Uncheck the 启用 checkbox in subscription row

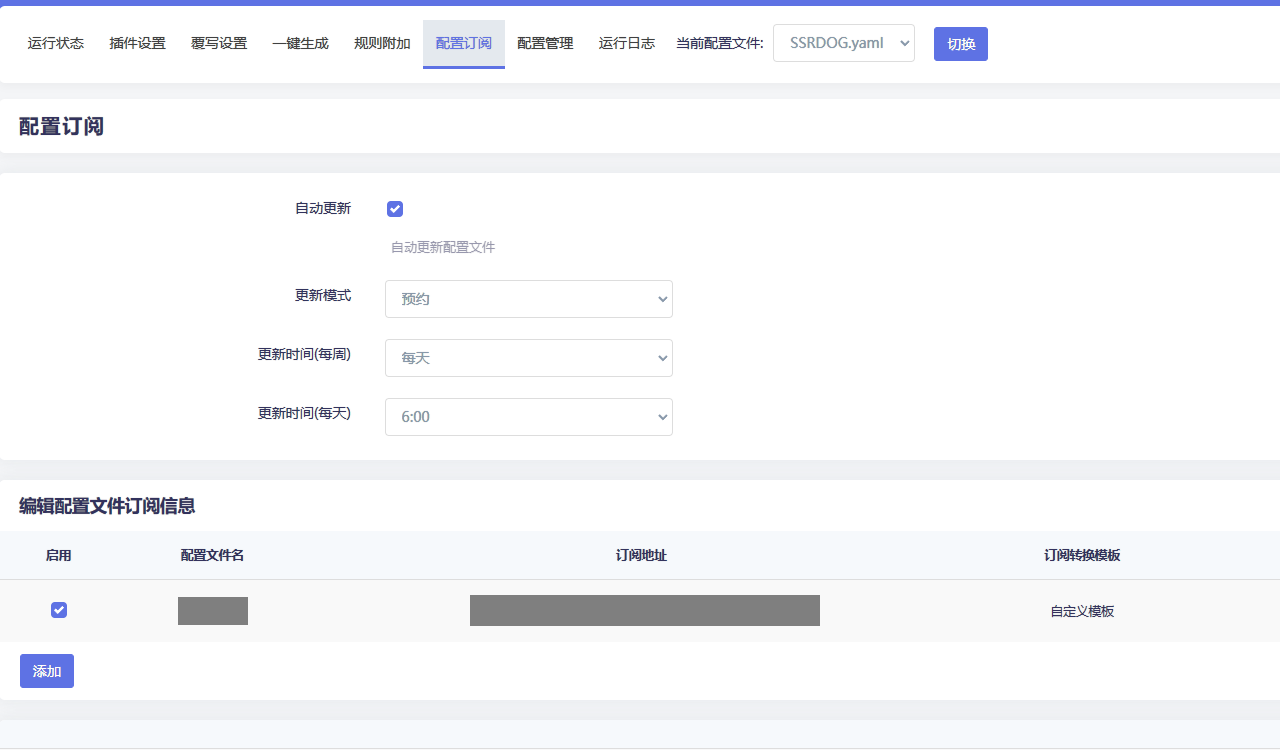coord(59,610)
